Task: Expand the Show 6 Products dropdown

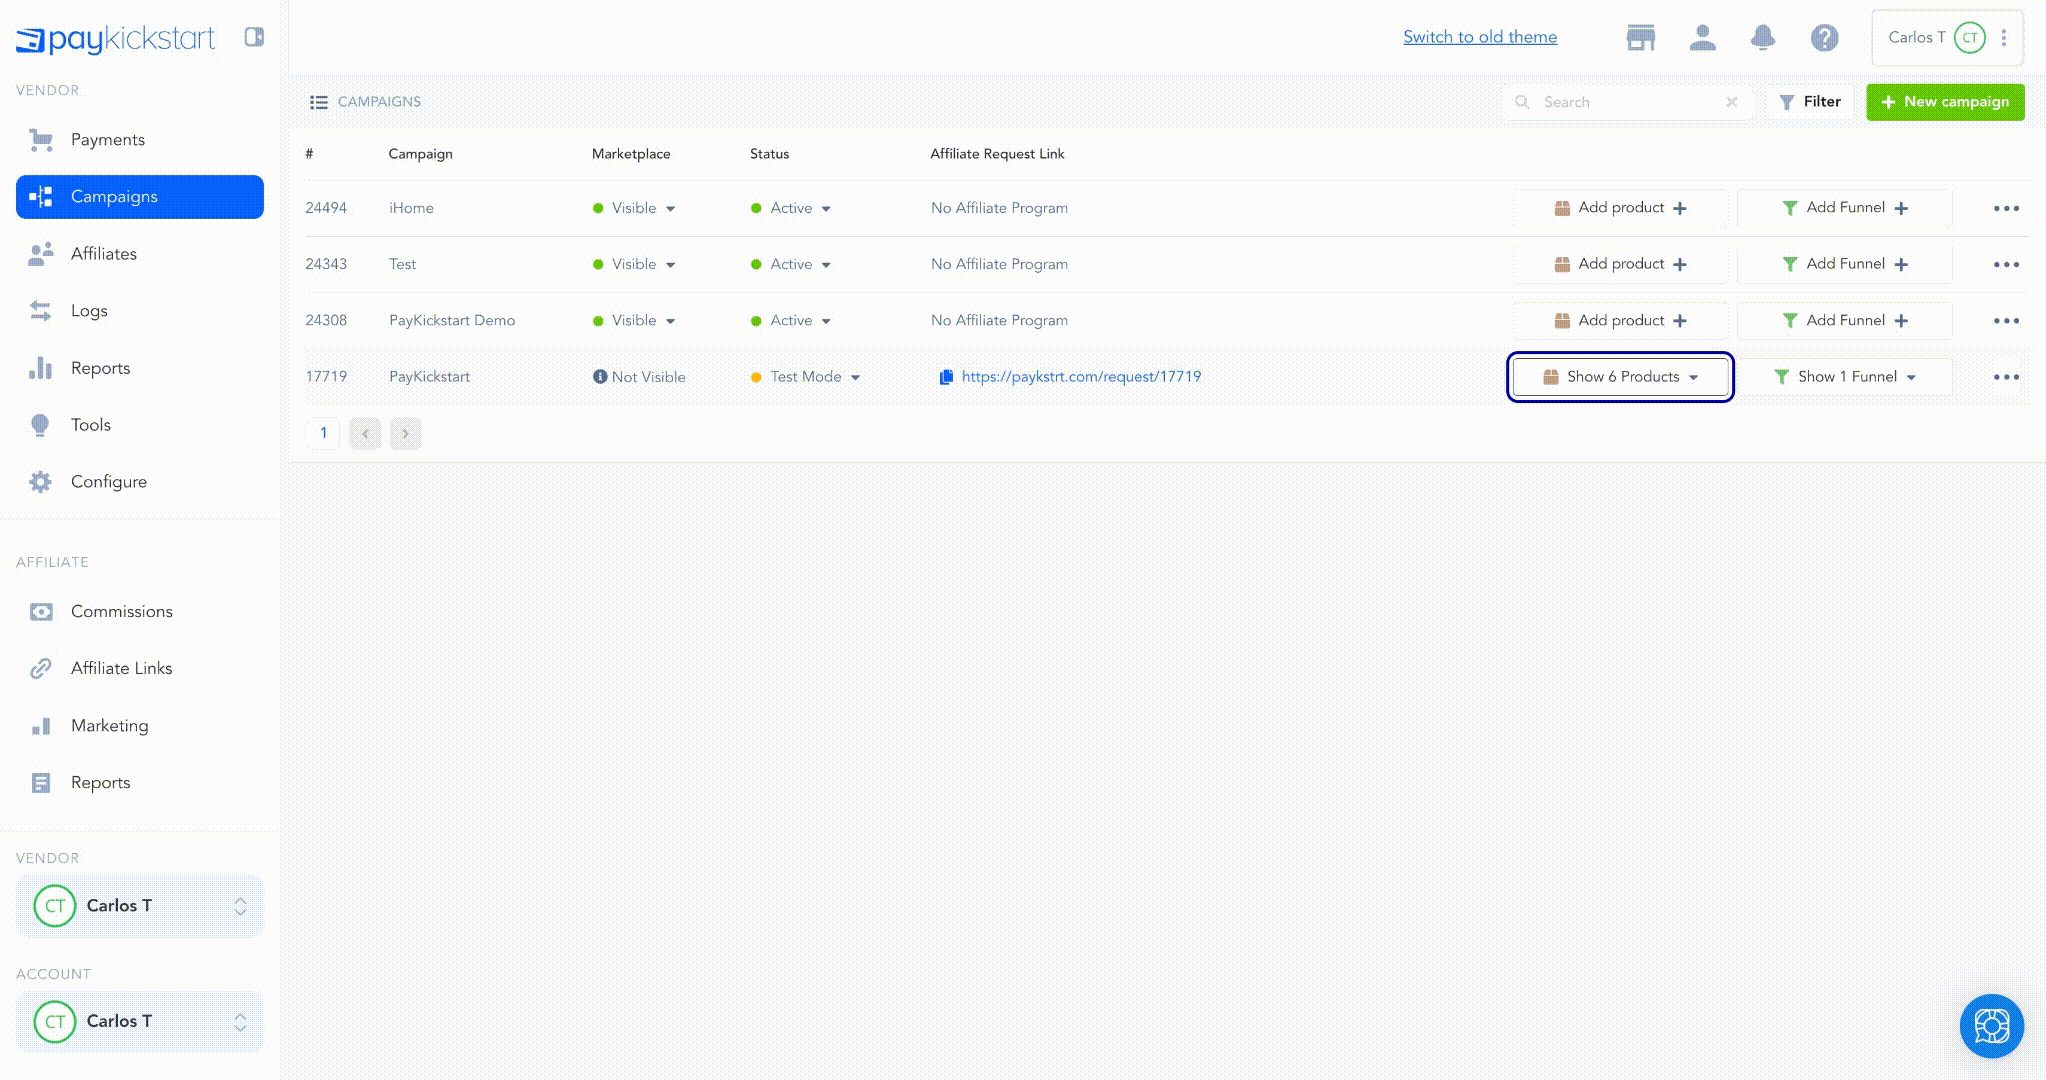Action: point(1620,377)
